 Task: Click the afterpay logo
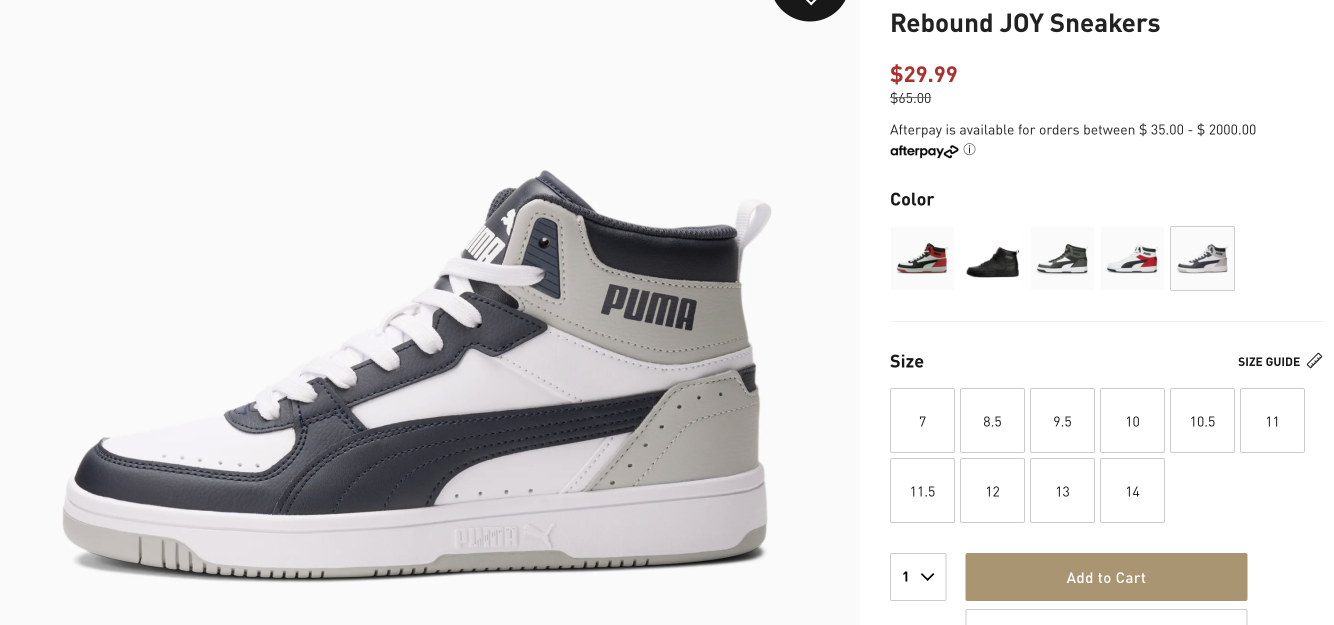[x=924, y=151]
